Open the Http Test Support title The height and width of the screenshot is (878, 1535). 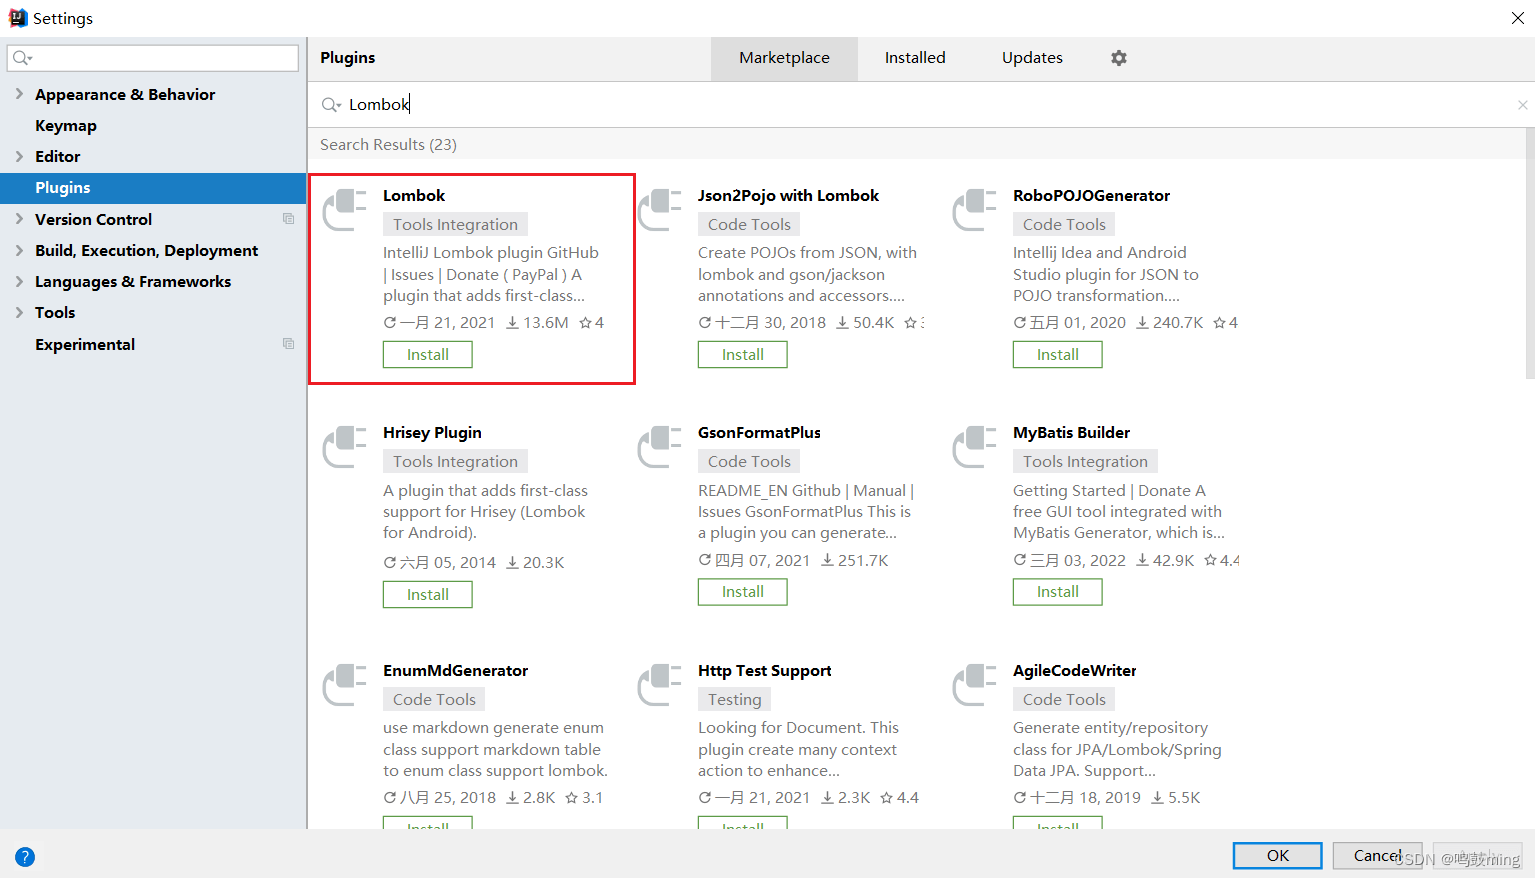(x=764, y=671)
